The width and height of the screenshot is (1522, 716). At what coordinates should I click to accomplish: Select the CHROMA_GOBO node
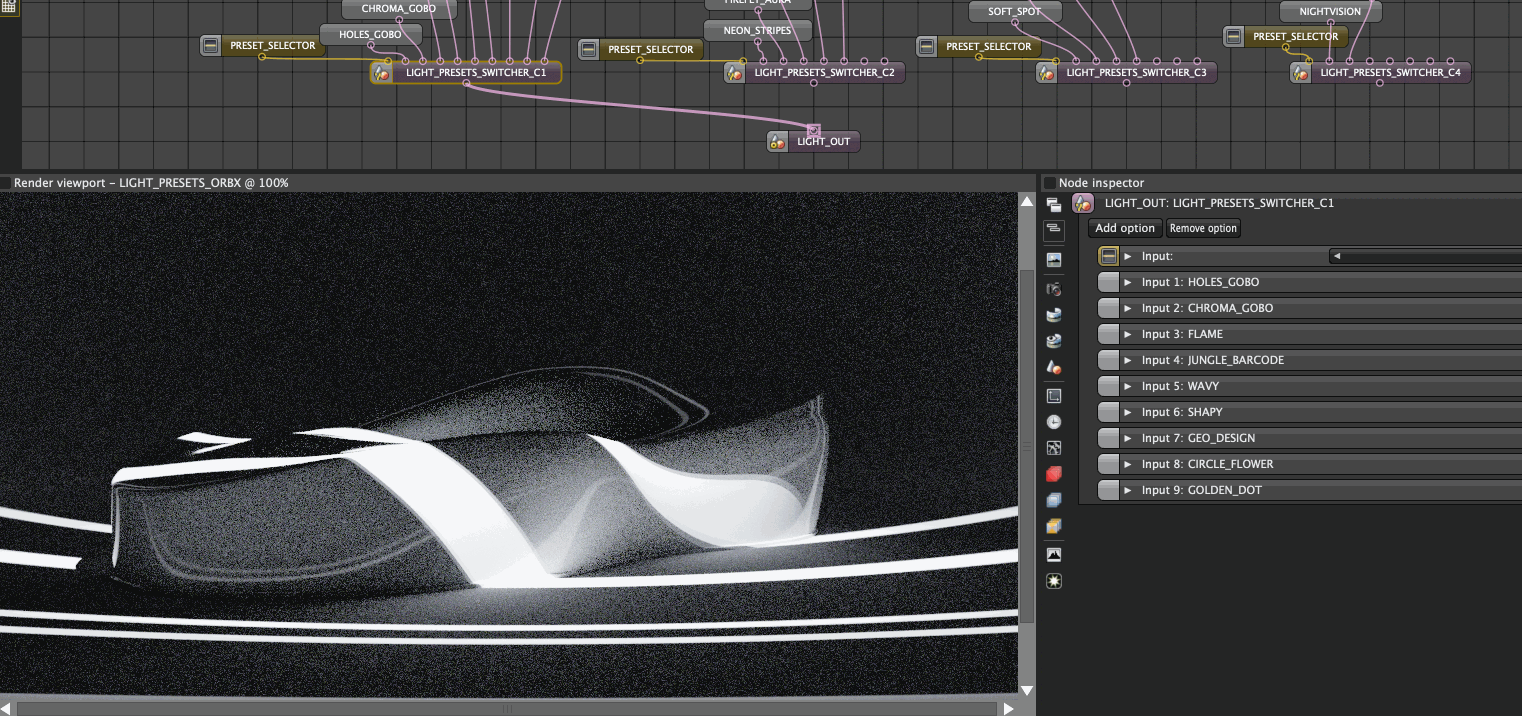[x=398, y=9]
